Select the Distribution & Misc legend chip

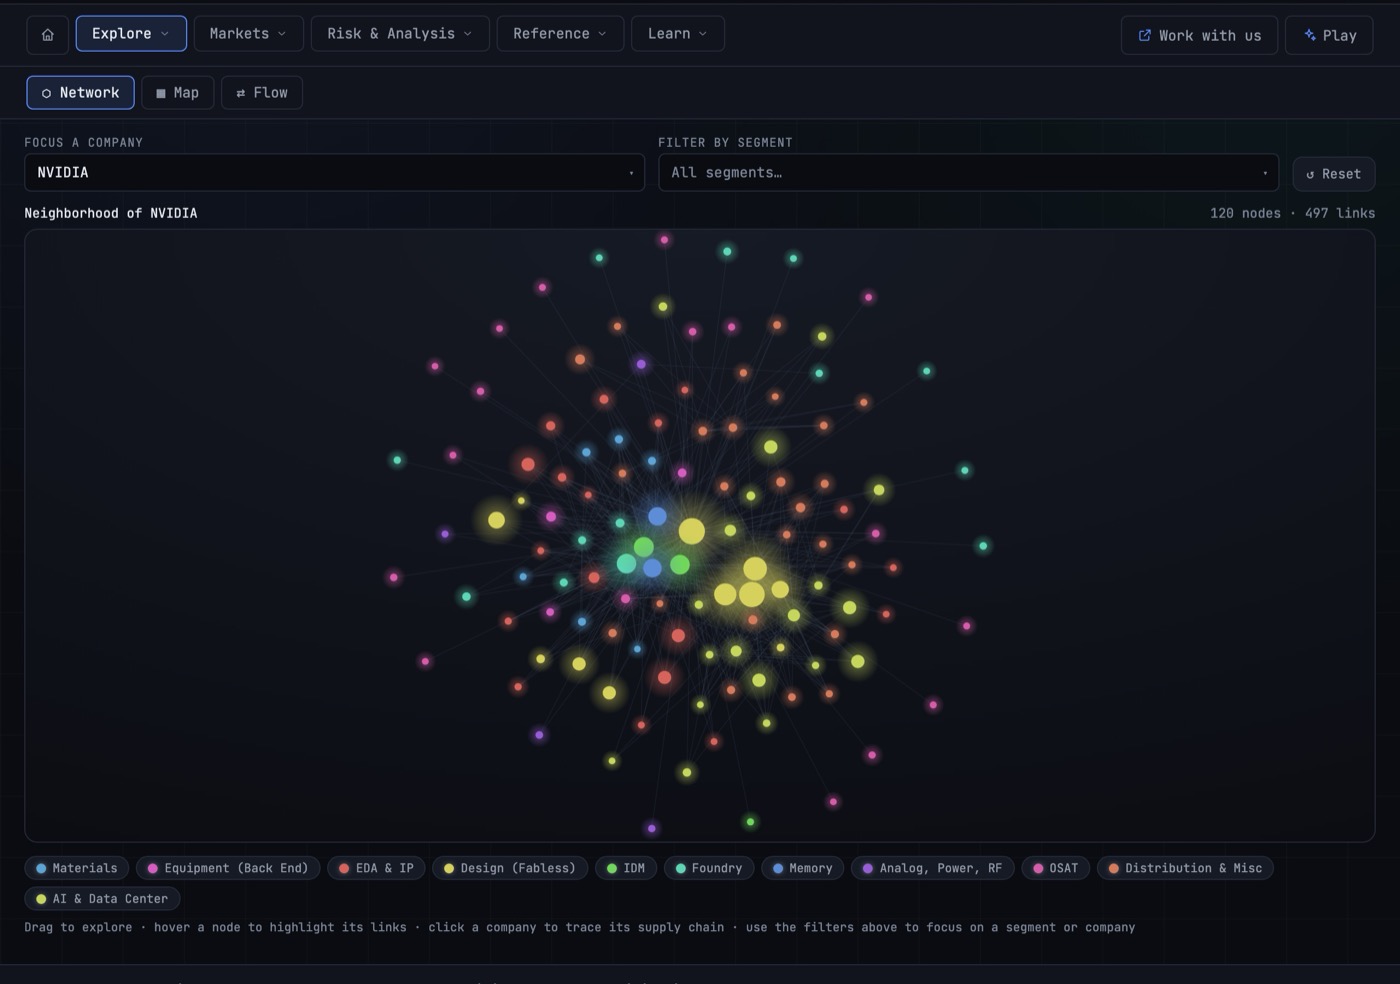click(1185, 868)
